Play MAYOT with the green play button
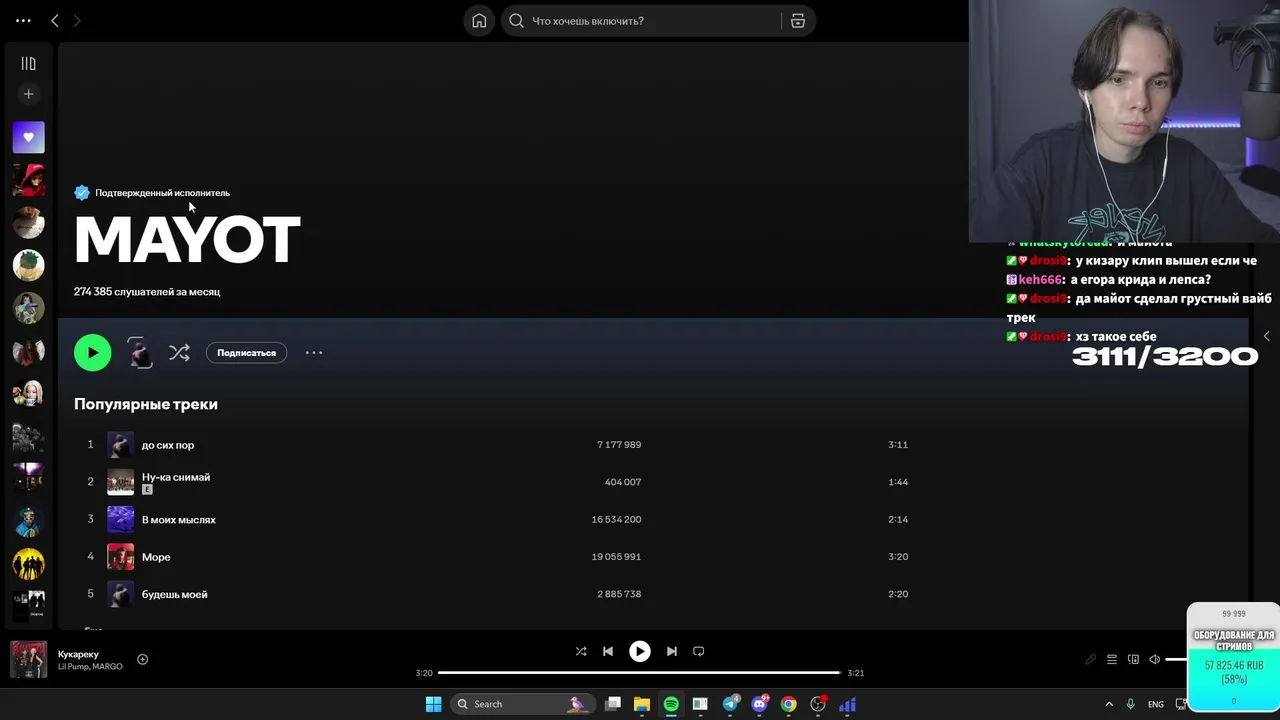The width and height of the screenshot is (1280, 720). (93, 353)
